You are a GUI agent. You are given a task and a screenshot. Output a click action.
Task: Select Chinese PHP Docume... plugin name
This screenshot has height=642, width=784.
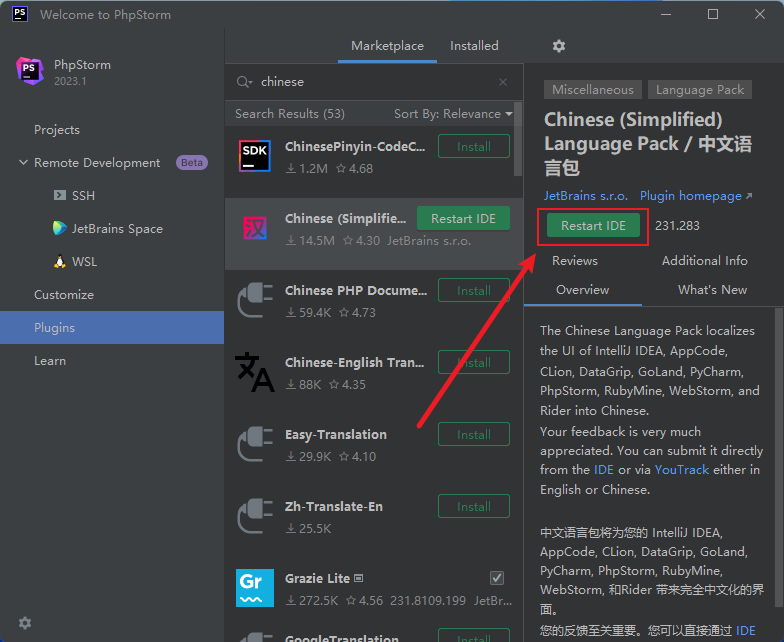(x=356, y=290)
